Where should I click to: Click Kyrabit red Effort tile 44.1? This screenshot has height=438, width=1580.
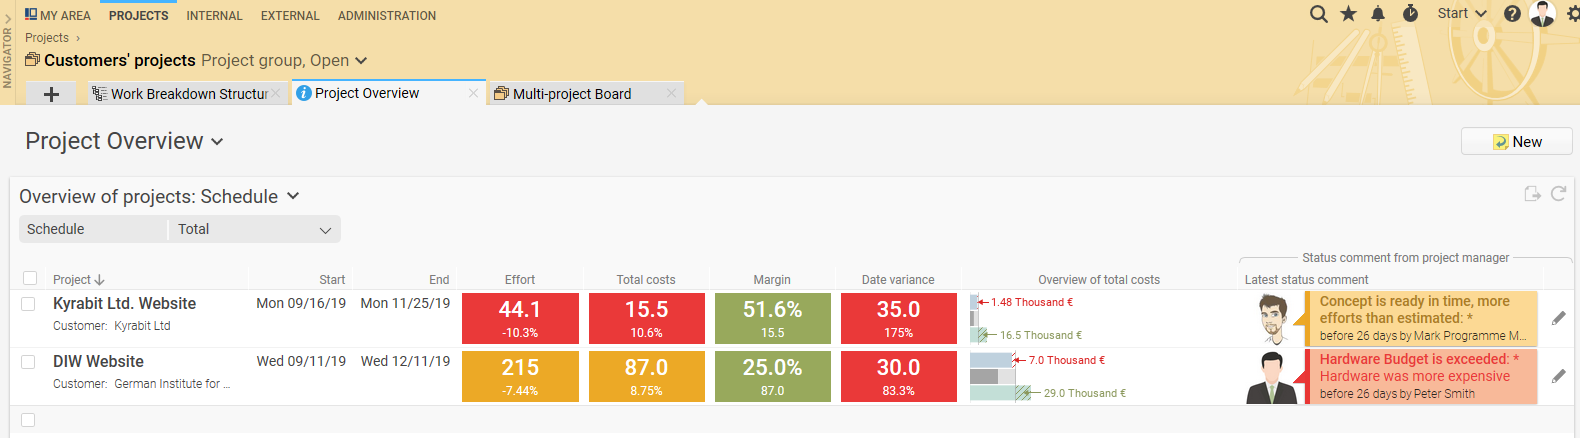tap(520, 318)
